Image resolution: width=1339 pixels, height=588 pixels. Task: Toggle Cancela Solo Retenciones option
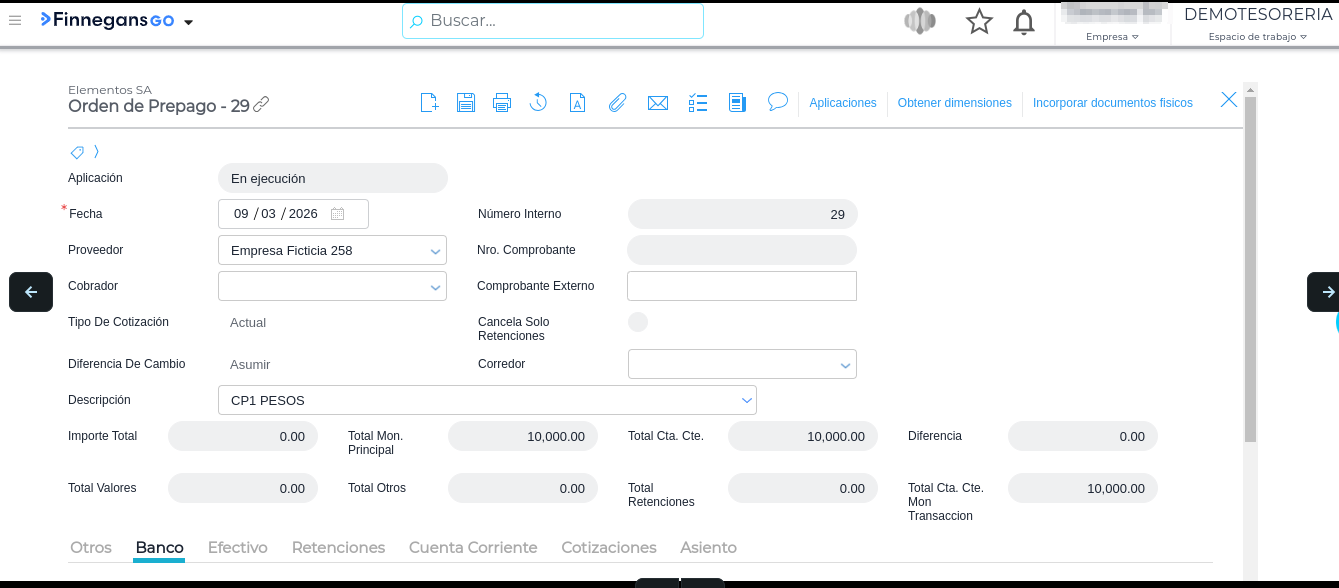(637, 322)
